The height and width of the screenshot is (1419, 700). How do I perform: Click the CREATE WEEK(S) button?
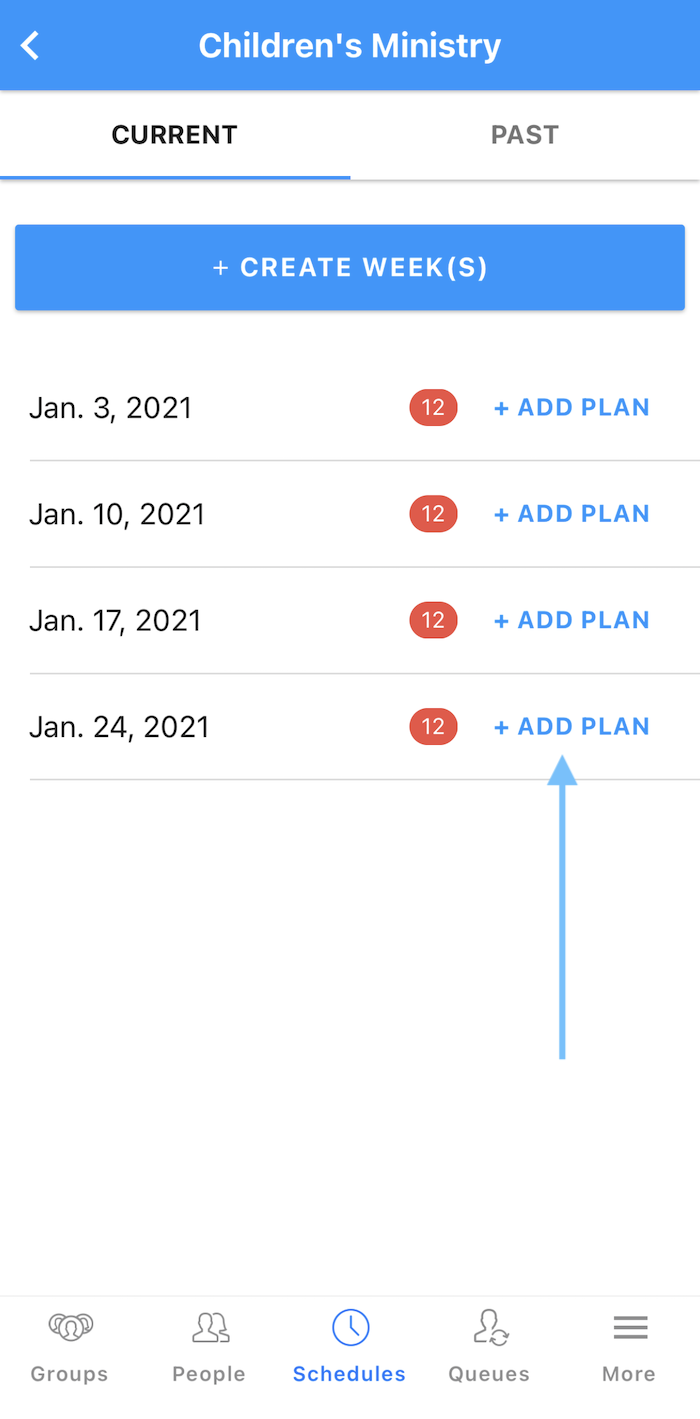point(349,267)
